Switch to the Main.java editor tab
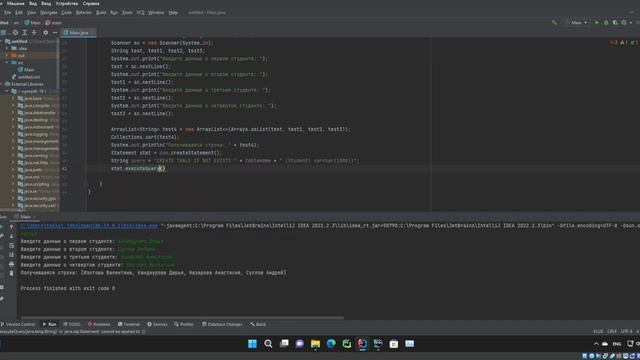Screen dimensions: 640x360 tap(78, 33)
